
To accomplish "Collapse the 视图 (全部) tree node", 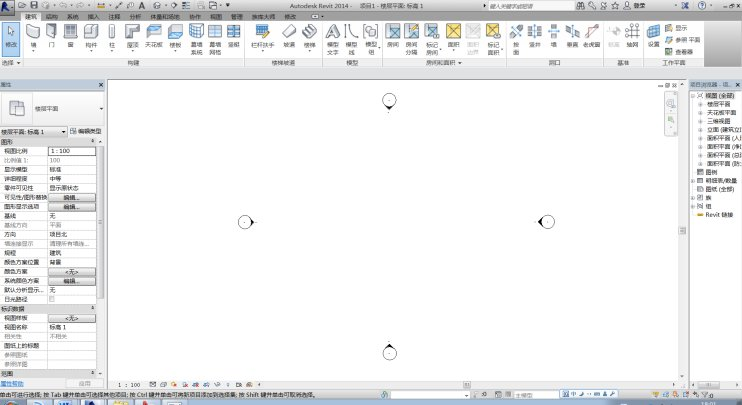I will [693, 96].
